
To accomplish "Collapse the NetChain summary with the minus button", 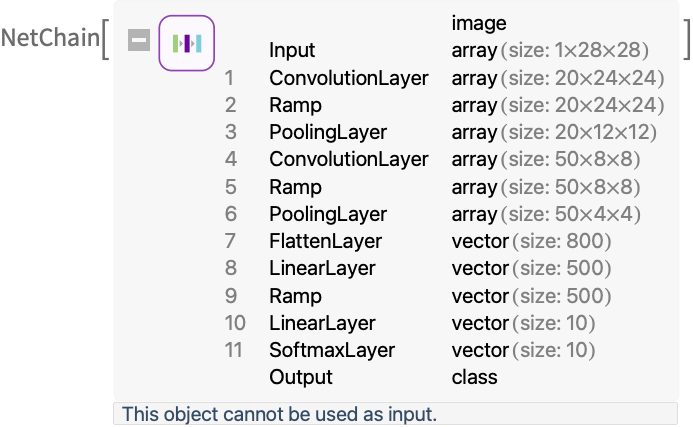I will click(139, 40).
